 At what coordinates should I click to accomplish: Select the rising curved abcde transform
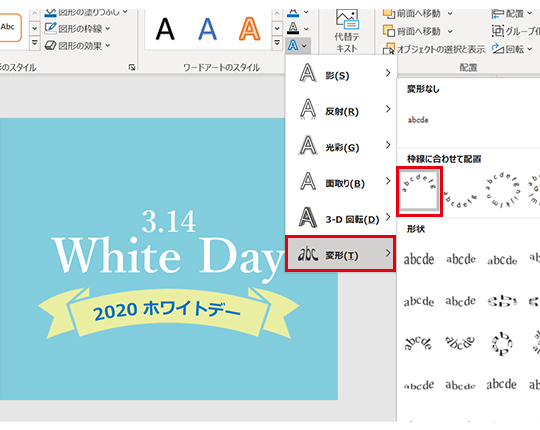coord(419,385)
